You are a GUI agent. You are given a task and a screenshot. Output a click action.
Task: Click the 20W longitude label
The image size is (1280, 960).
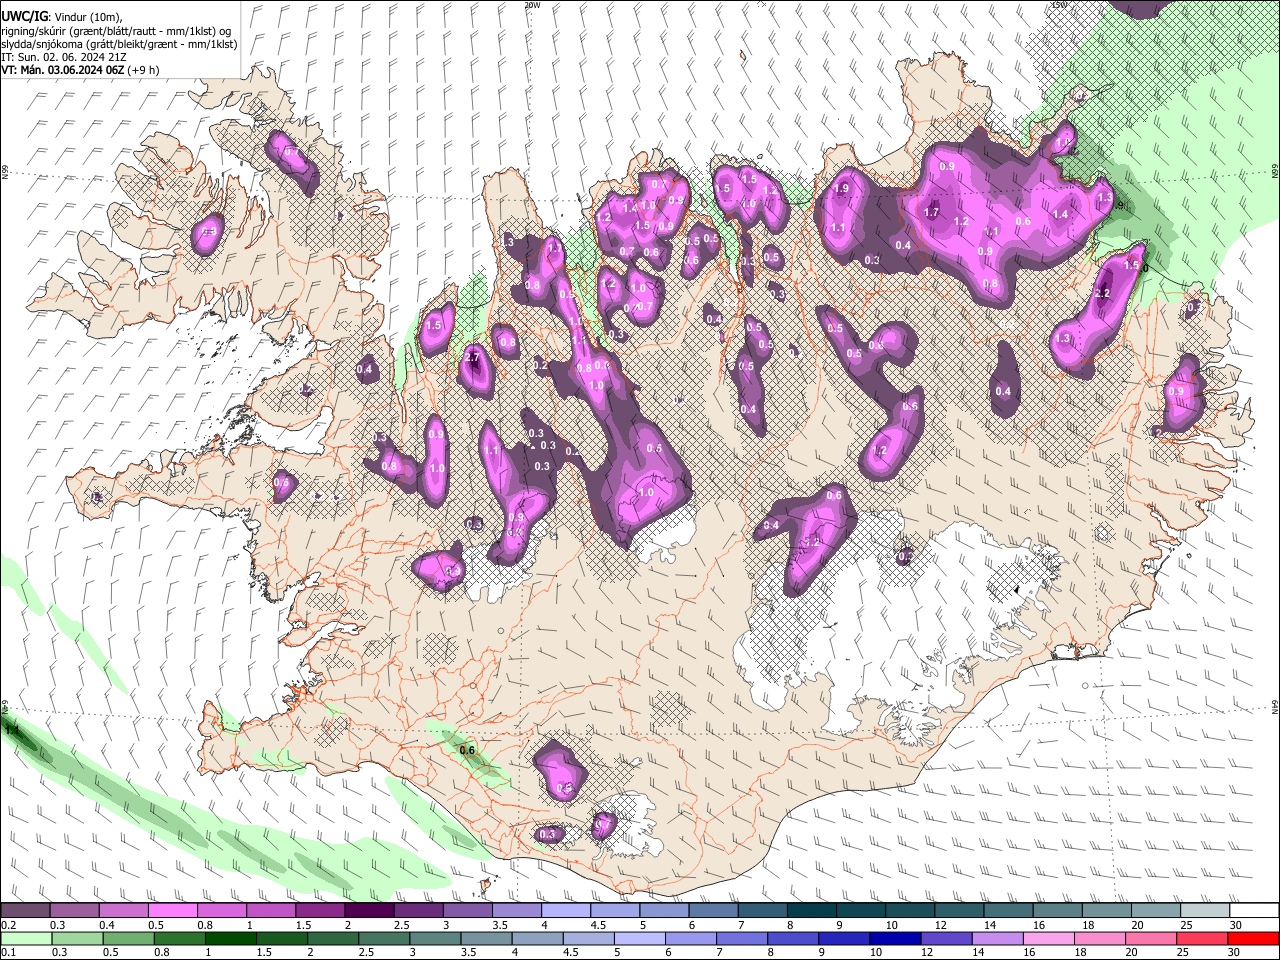click(532, 5)
